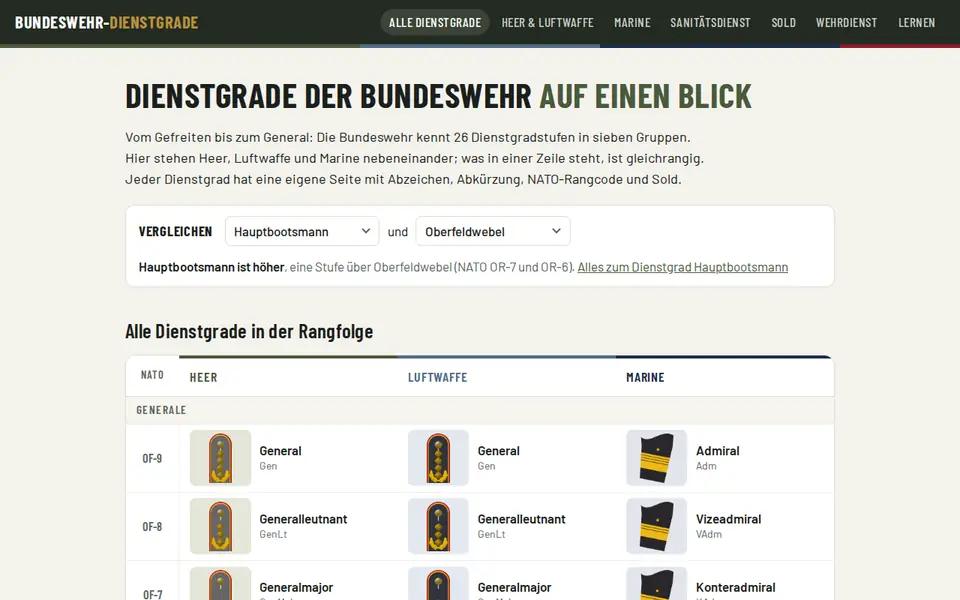Click the main page headline
Screen dimensions: 960x600
[x=438, y=96]
